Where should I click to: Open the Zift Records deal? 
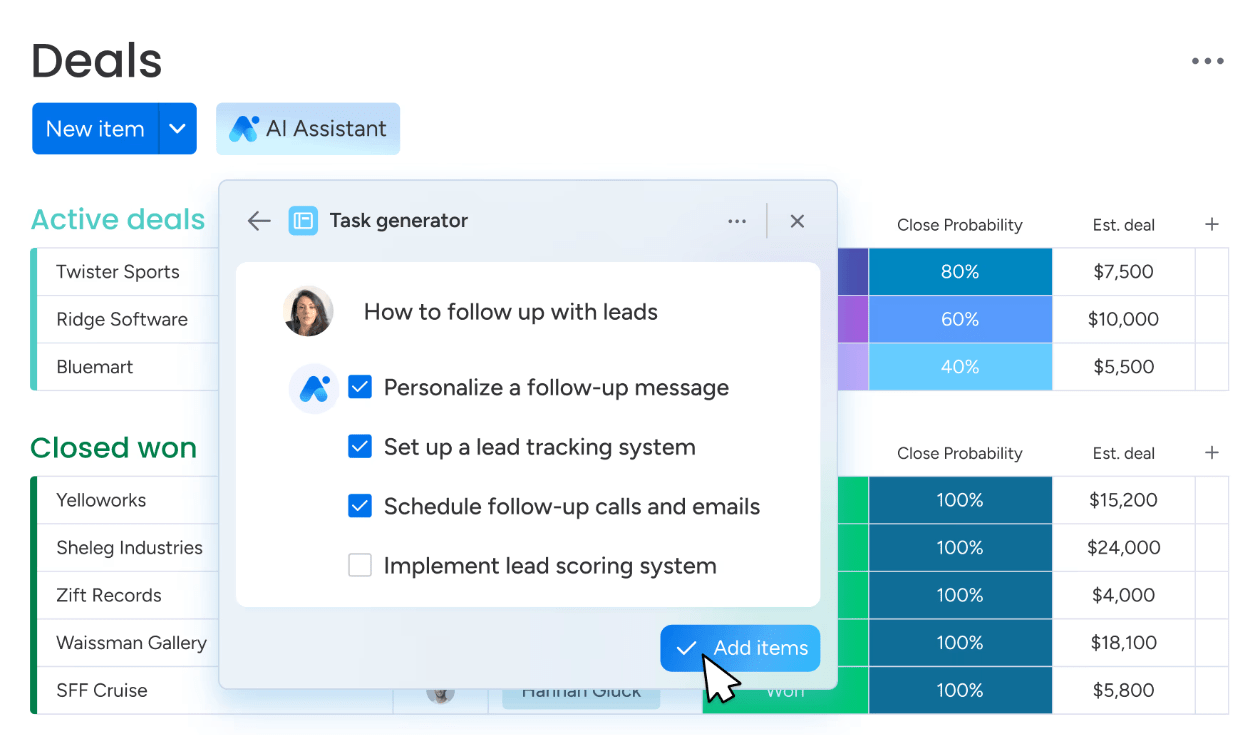click(x=109, y=595)
